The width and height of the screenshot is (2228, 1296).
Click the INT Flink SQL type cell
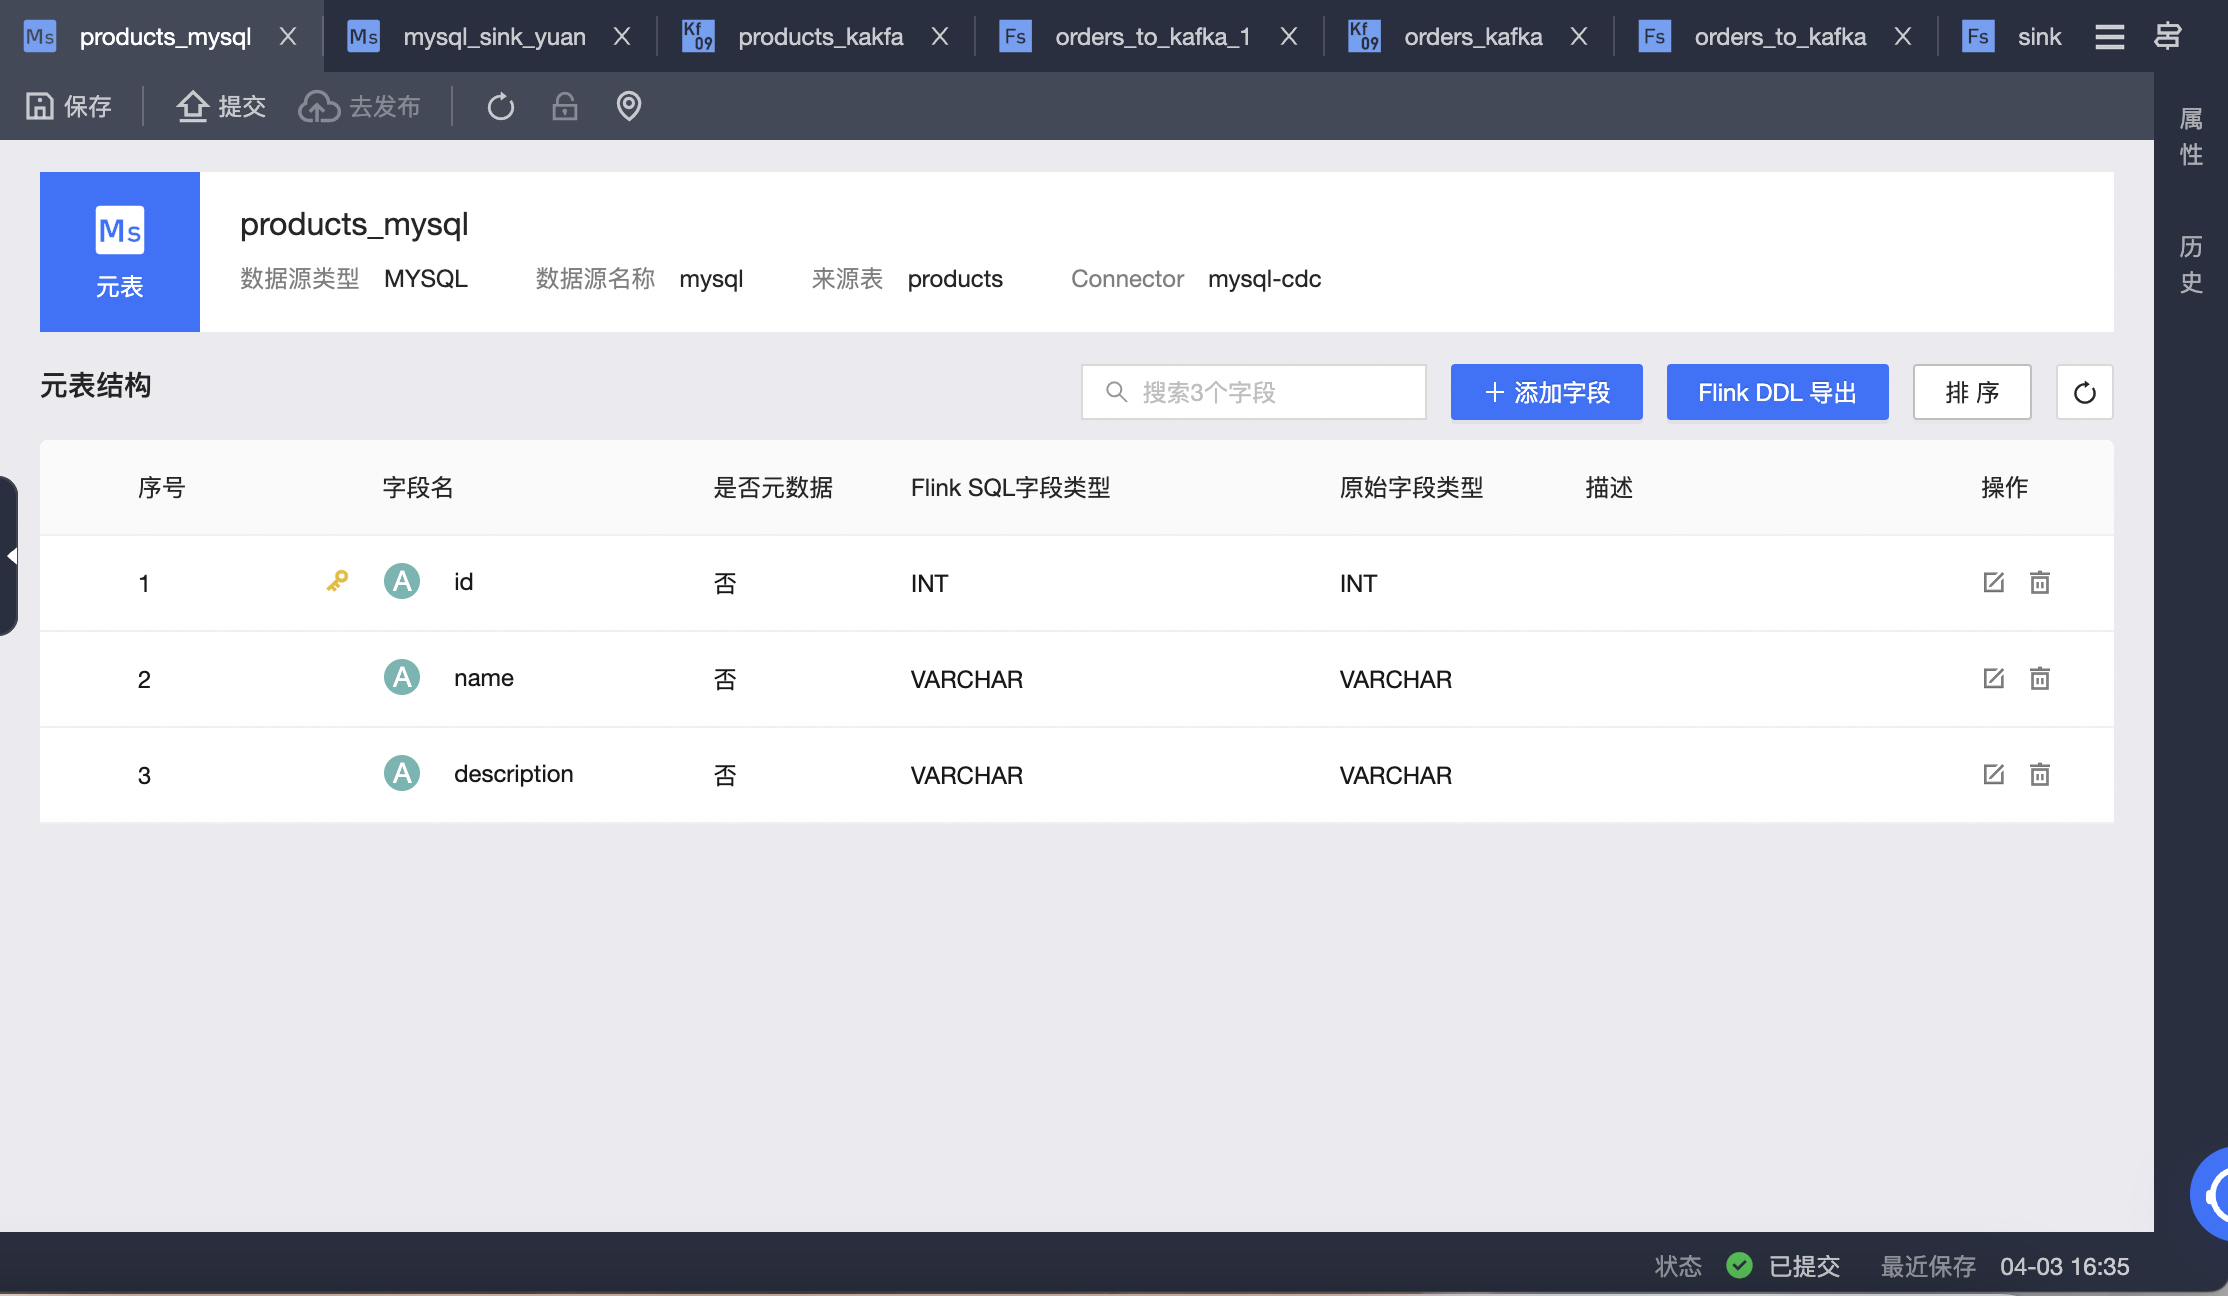929,583
